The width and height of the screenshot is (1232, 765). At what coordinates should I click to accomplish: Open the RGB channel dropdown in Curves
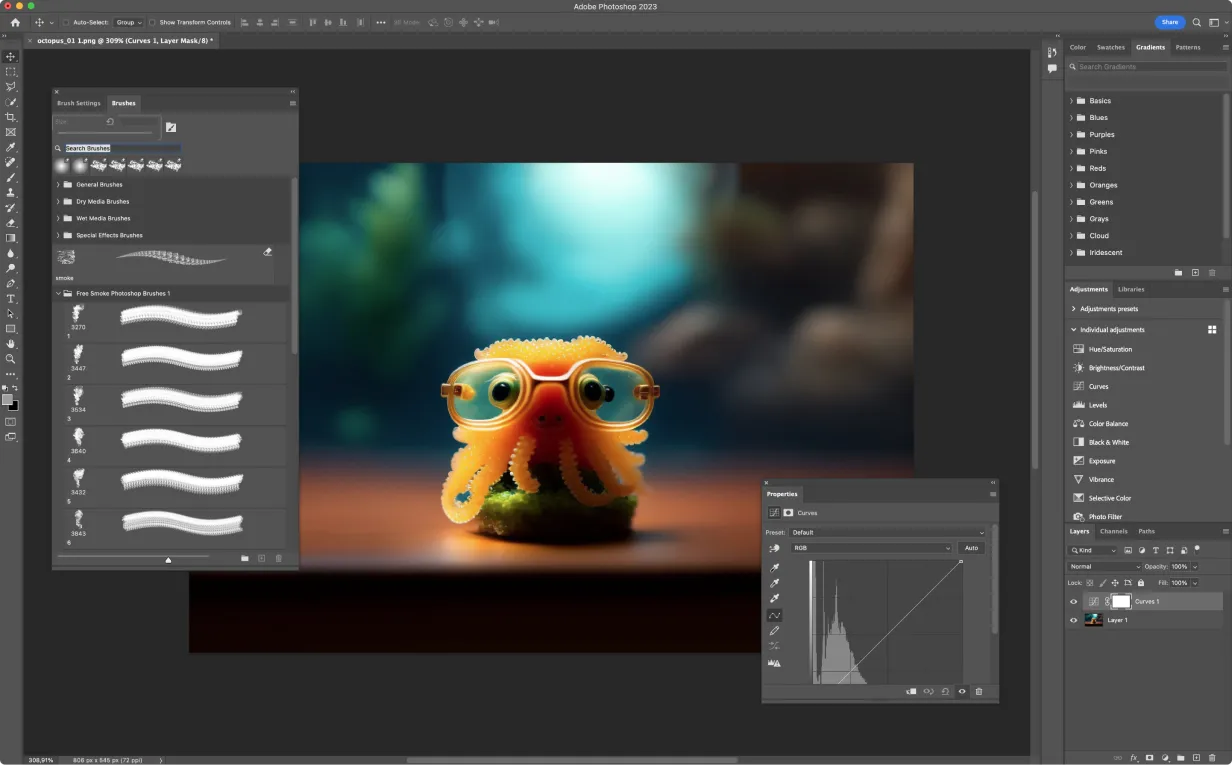(x=870, y=548)
